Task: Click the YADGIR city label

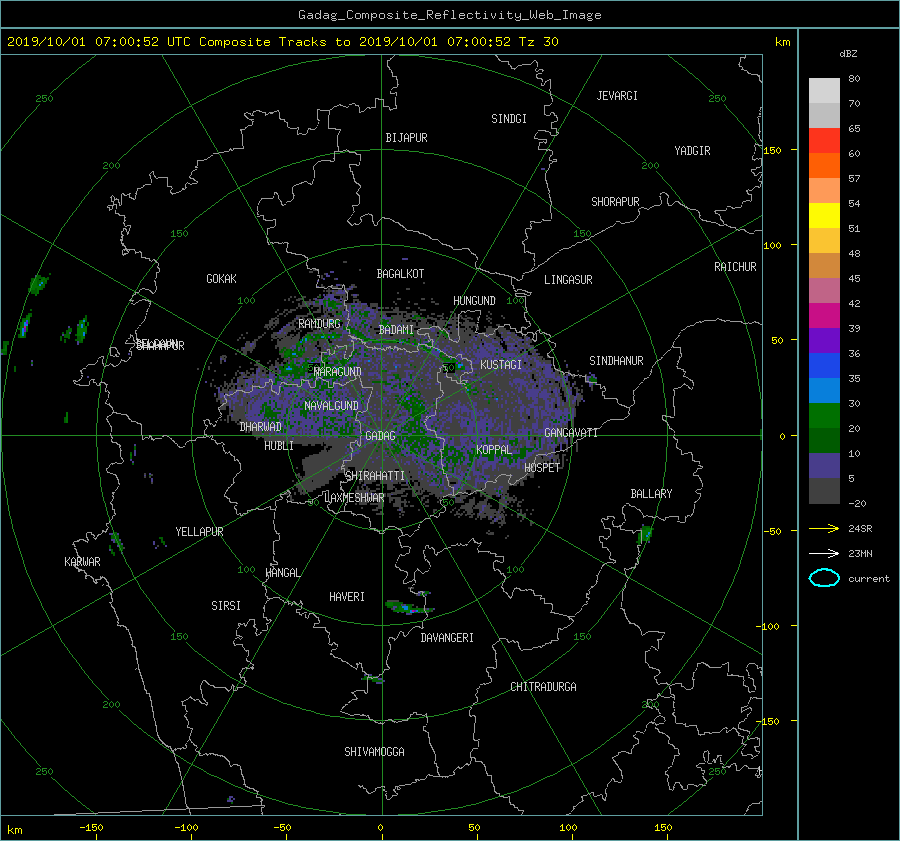Action: click(x=692, y=151)
